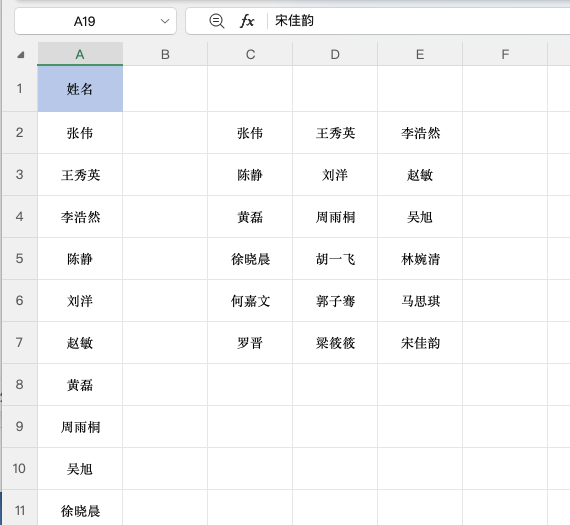Click cell C2 containing 张伟
The width and height of the screenshot is (570, 525).
(250, 133)
